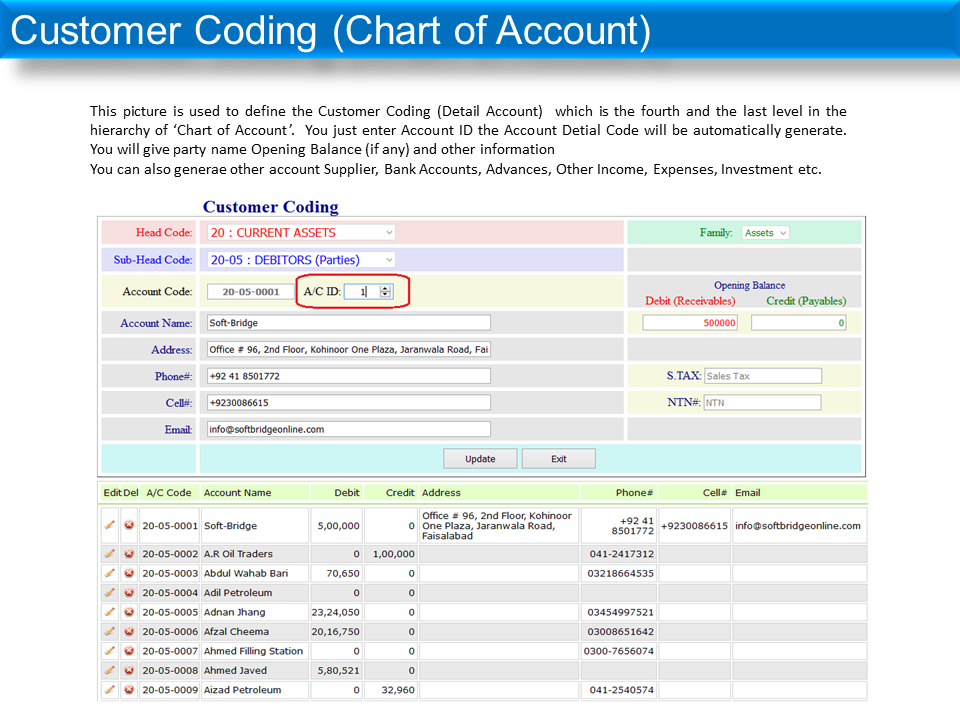Click delete icon for Soft-Bridge row
Image resolution: width=960 pixels, height=720 pixels.
129,525
